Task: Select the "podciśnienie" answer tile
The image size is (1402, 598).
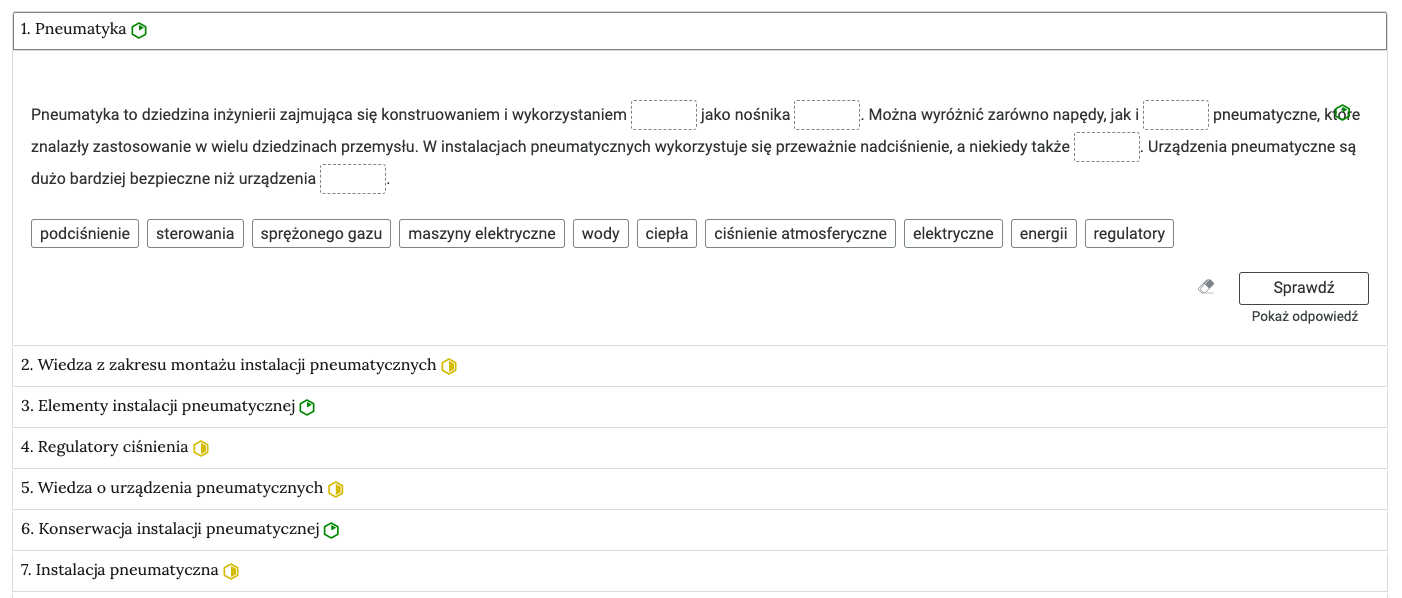Action: pyautogui.click(x=84, y=233)
